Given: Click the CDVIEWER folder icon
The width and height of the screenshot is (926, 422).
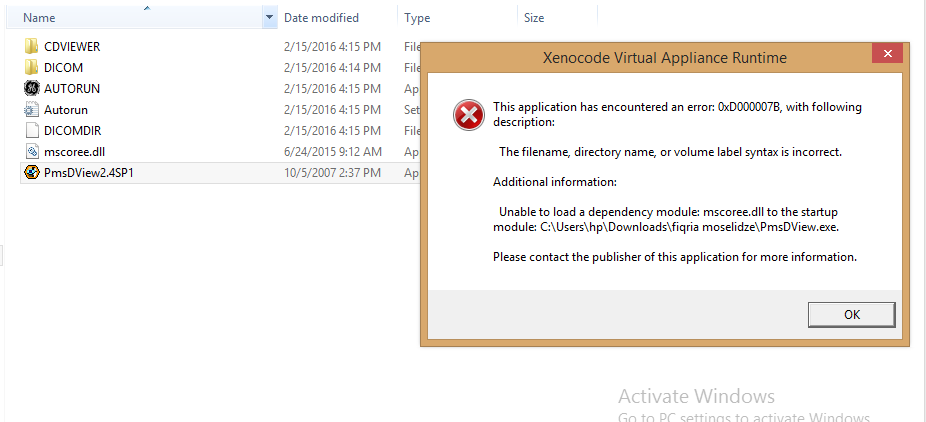Looking at the screenshot, I should [x=31, y=46].
